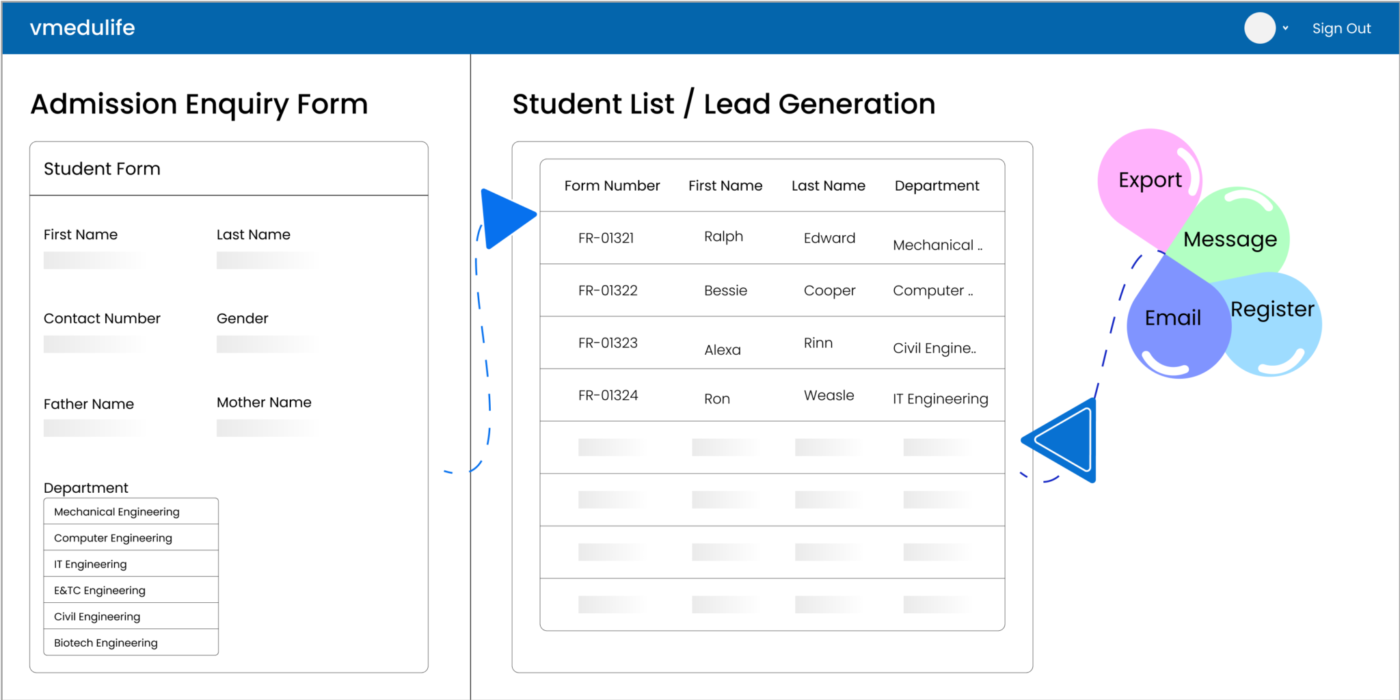Click the Form Number column header
This screenshot has height=700, width=1400.
611,185
